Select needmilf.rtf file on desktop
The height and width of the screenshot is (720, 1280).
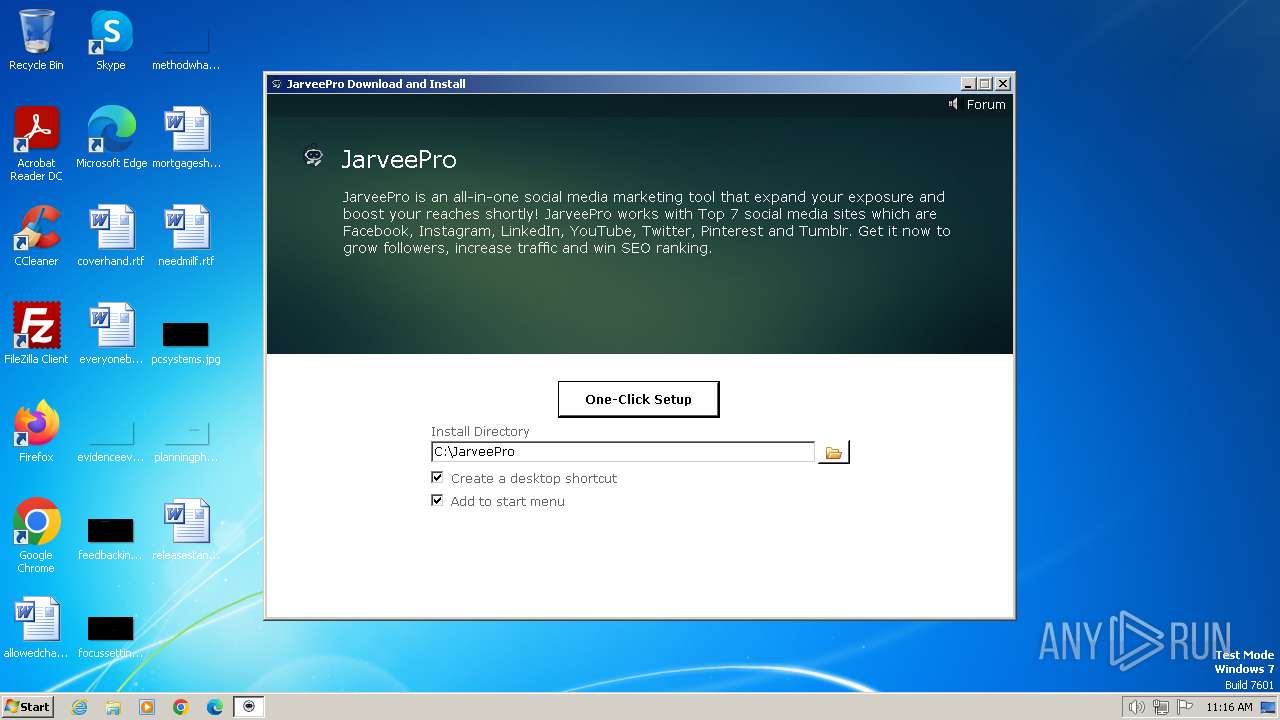[186, 236]
